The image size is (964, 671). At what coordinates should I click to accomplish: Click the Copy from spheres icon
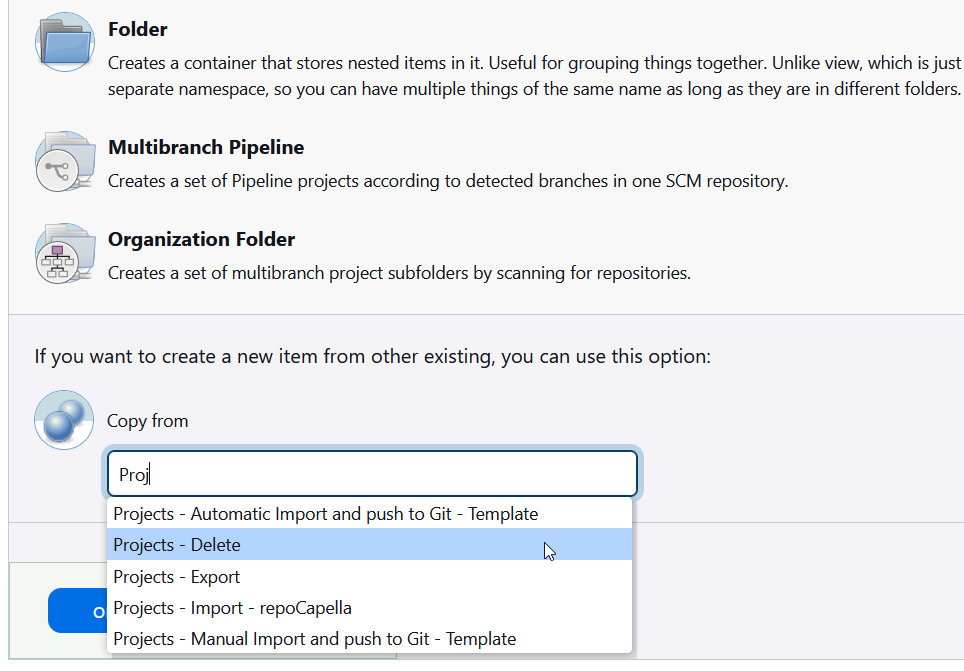tap(64, 420)
